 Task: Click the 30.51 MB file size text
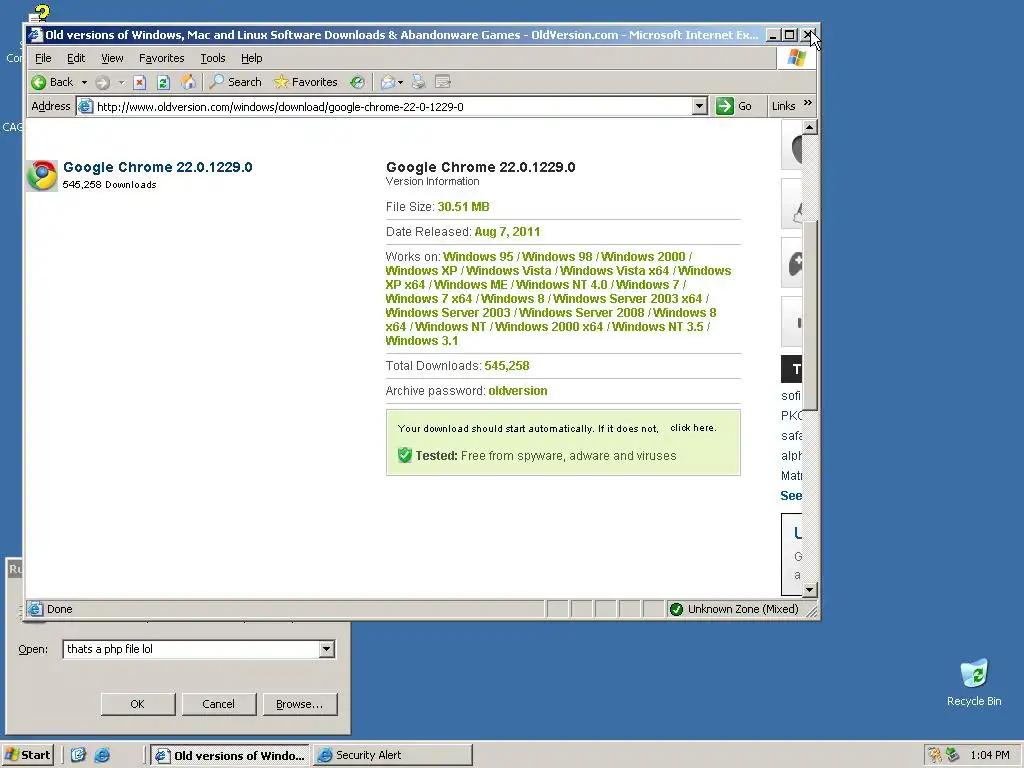tap(463, 207)
